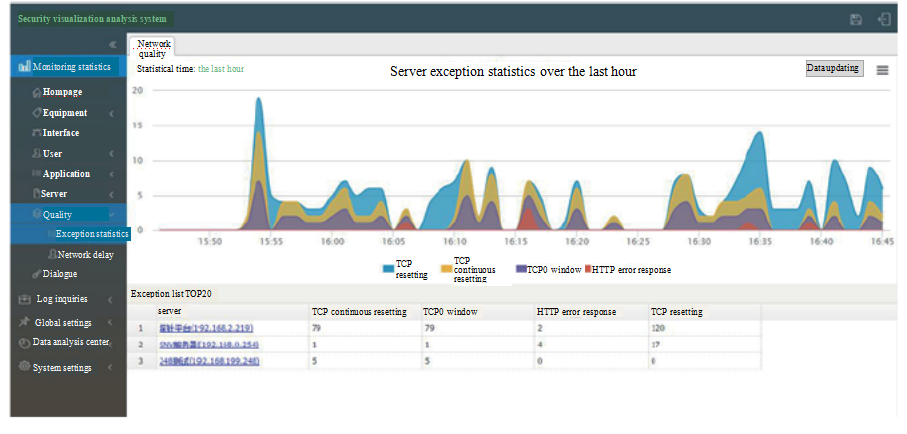
Task: Expand the Server submenu arrow
Action: (111, 194)
